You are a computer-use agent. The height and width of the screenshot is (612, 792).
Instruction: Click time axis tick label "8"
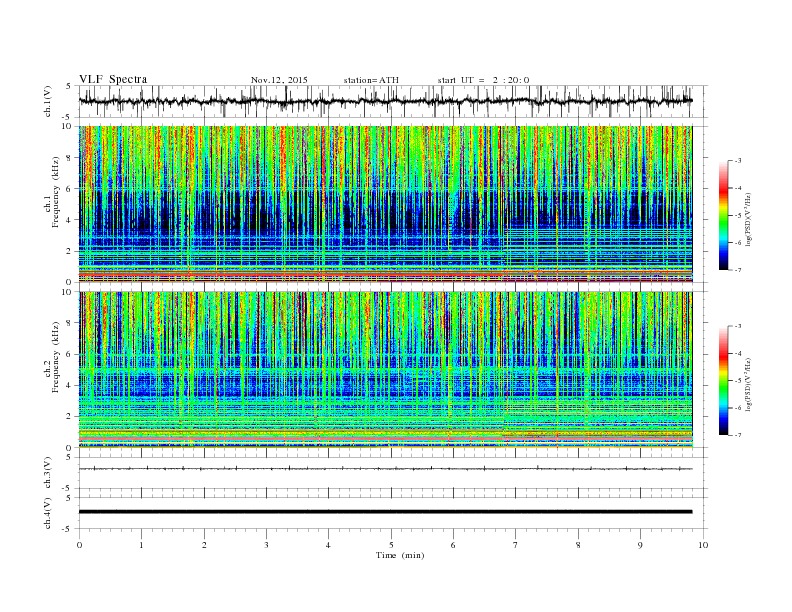point(578,545)
